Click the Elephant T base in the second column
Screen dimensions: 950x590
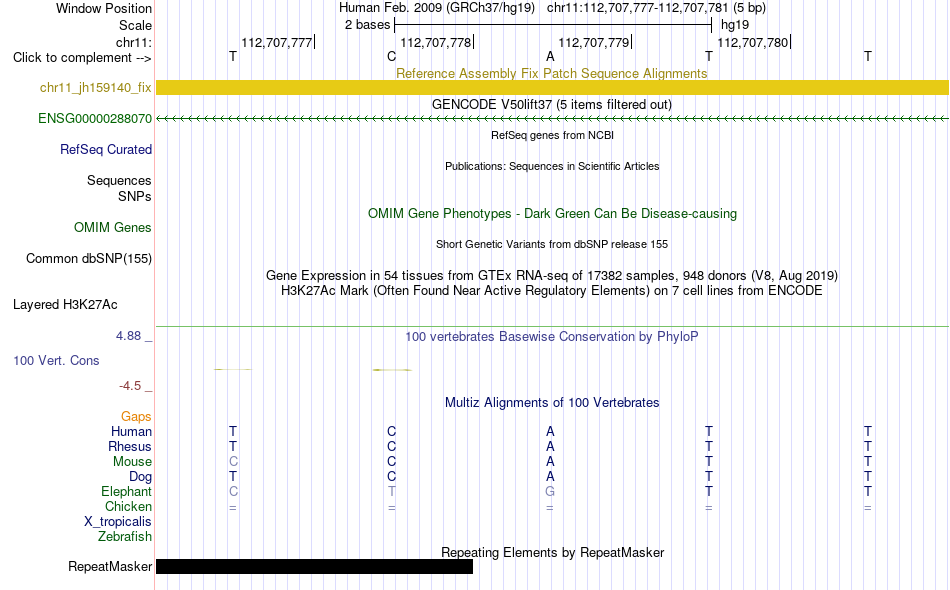[x=391, y=492]
